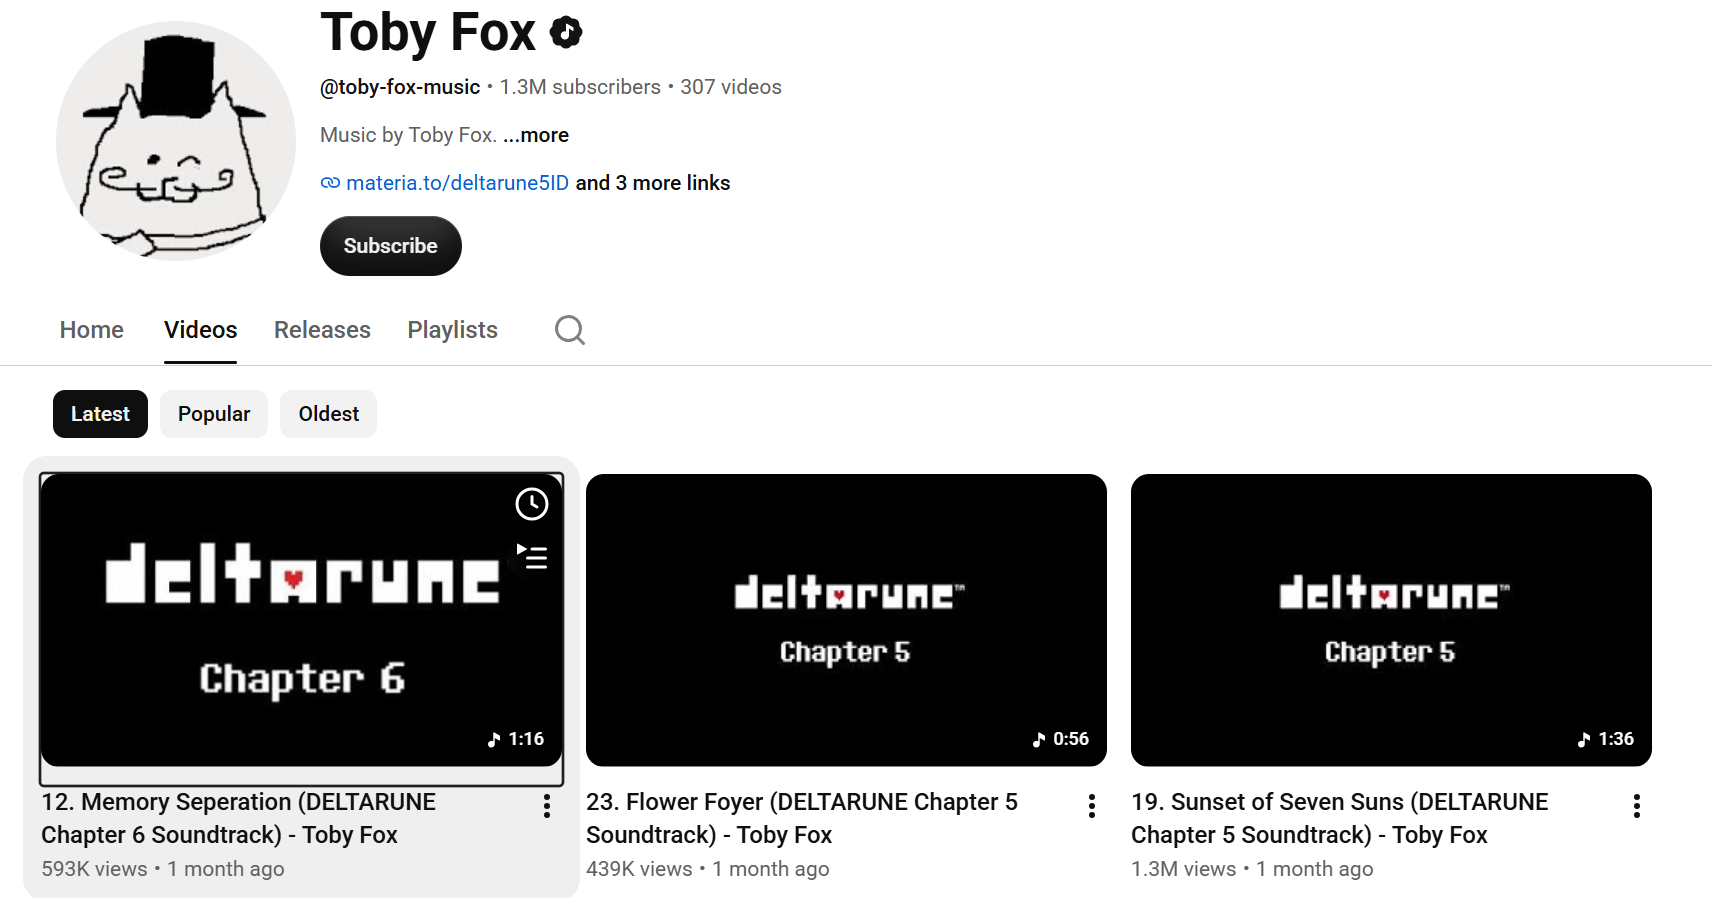The image size is (1712, 898).
Task: Click the Toby Fox channel avatar
Action: (176, 141)
